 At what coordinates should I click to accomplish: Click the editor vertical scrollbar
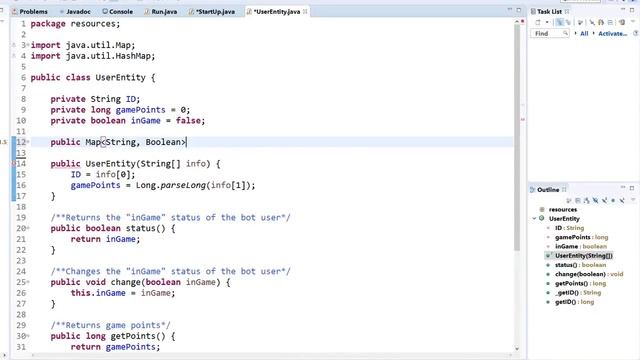pos(517,138)
